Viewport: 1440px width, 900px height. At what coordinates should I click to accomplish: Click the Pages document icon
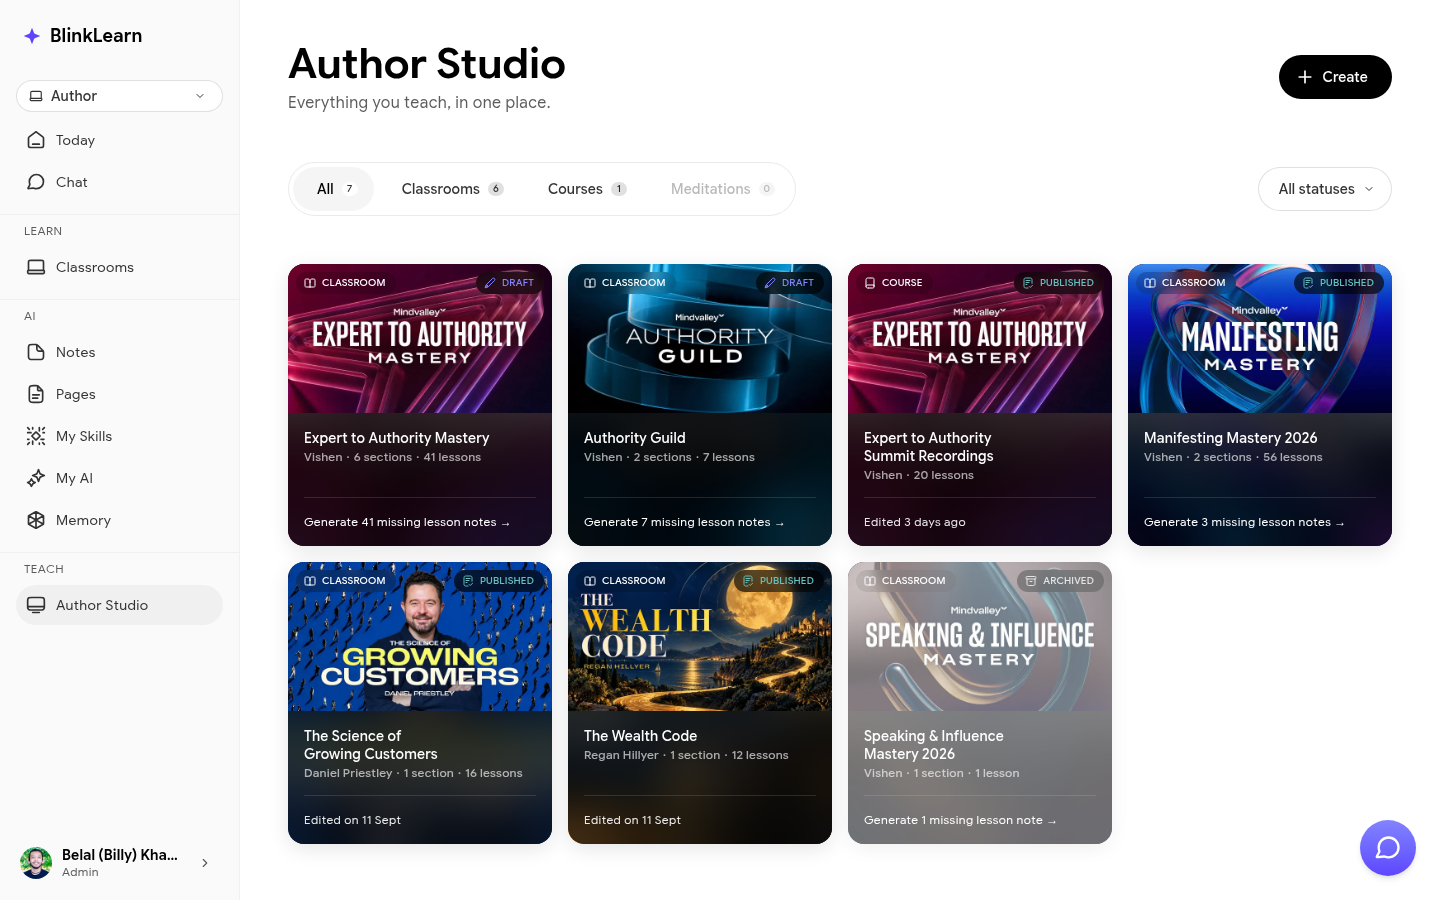pyautogui.click(x=36, y=394)
